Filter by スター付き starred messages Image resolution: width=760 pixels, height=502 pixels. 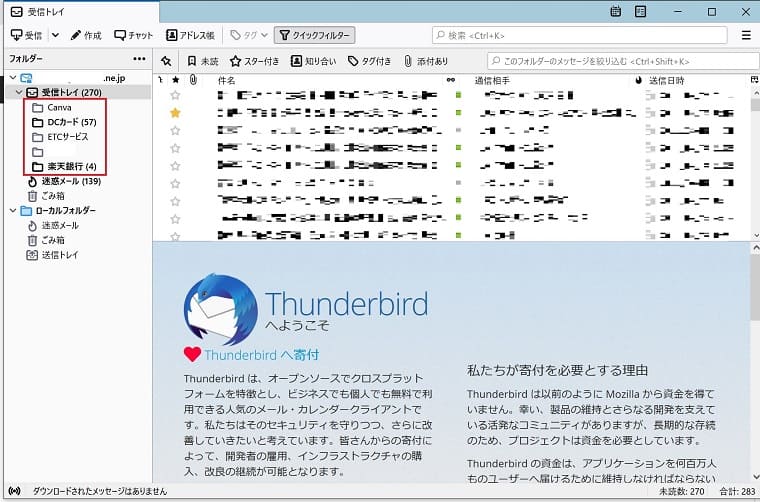click(x=254, y=61)
